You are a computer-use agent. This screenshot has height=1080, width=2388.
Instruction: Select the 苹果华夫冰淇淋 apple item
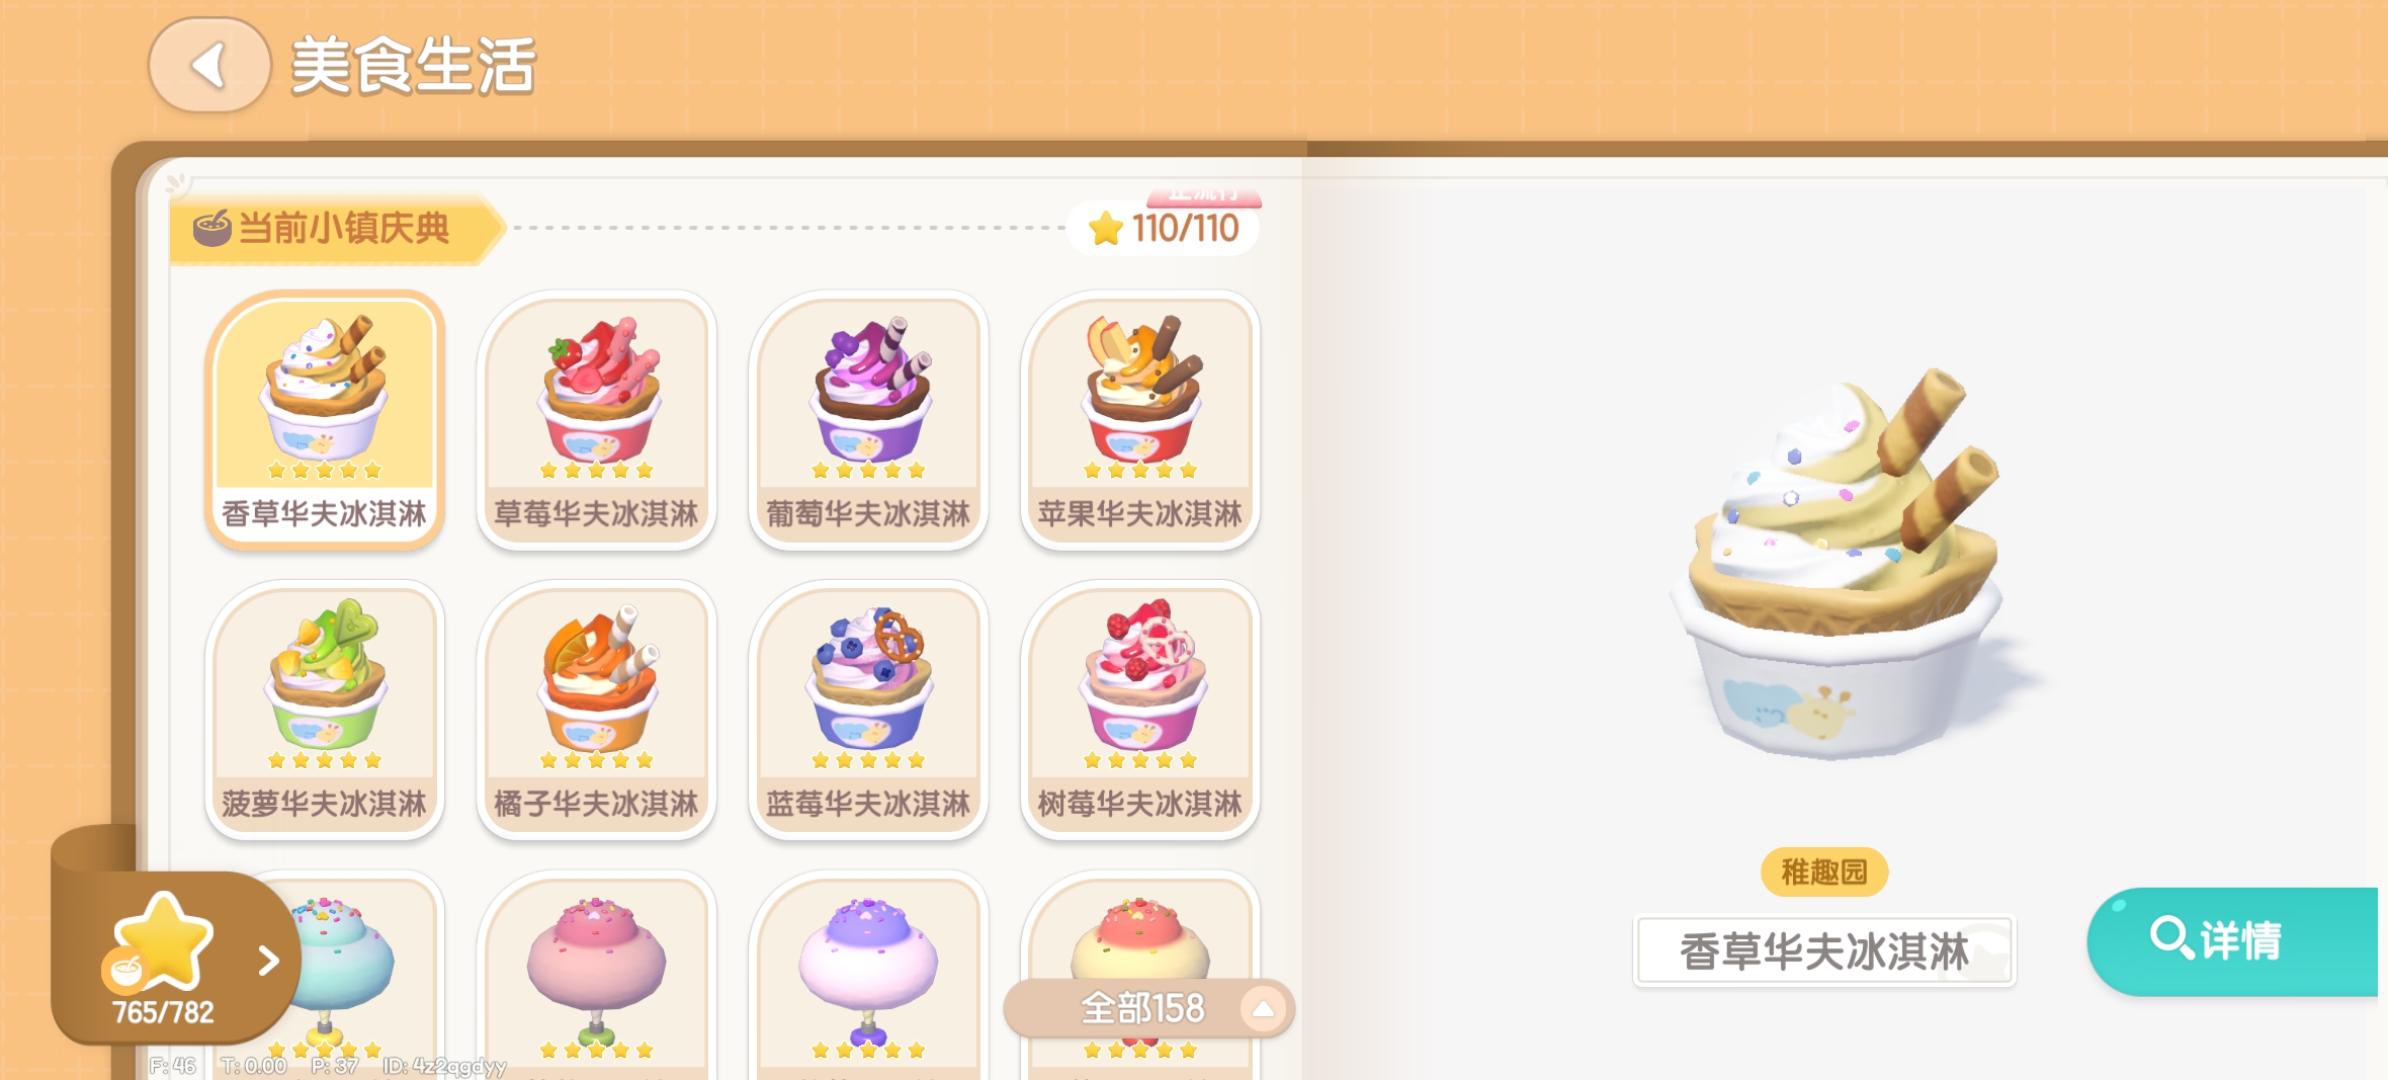pos(1141,420)
